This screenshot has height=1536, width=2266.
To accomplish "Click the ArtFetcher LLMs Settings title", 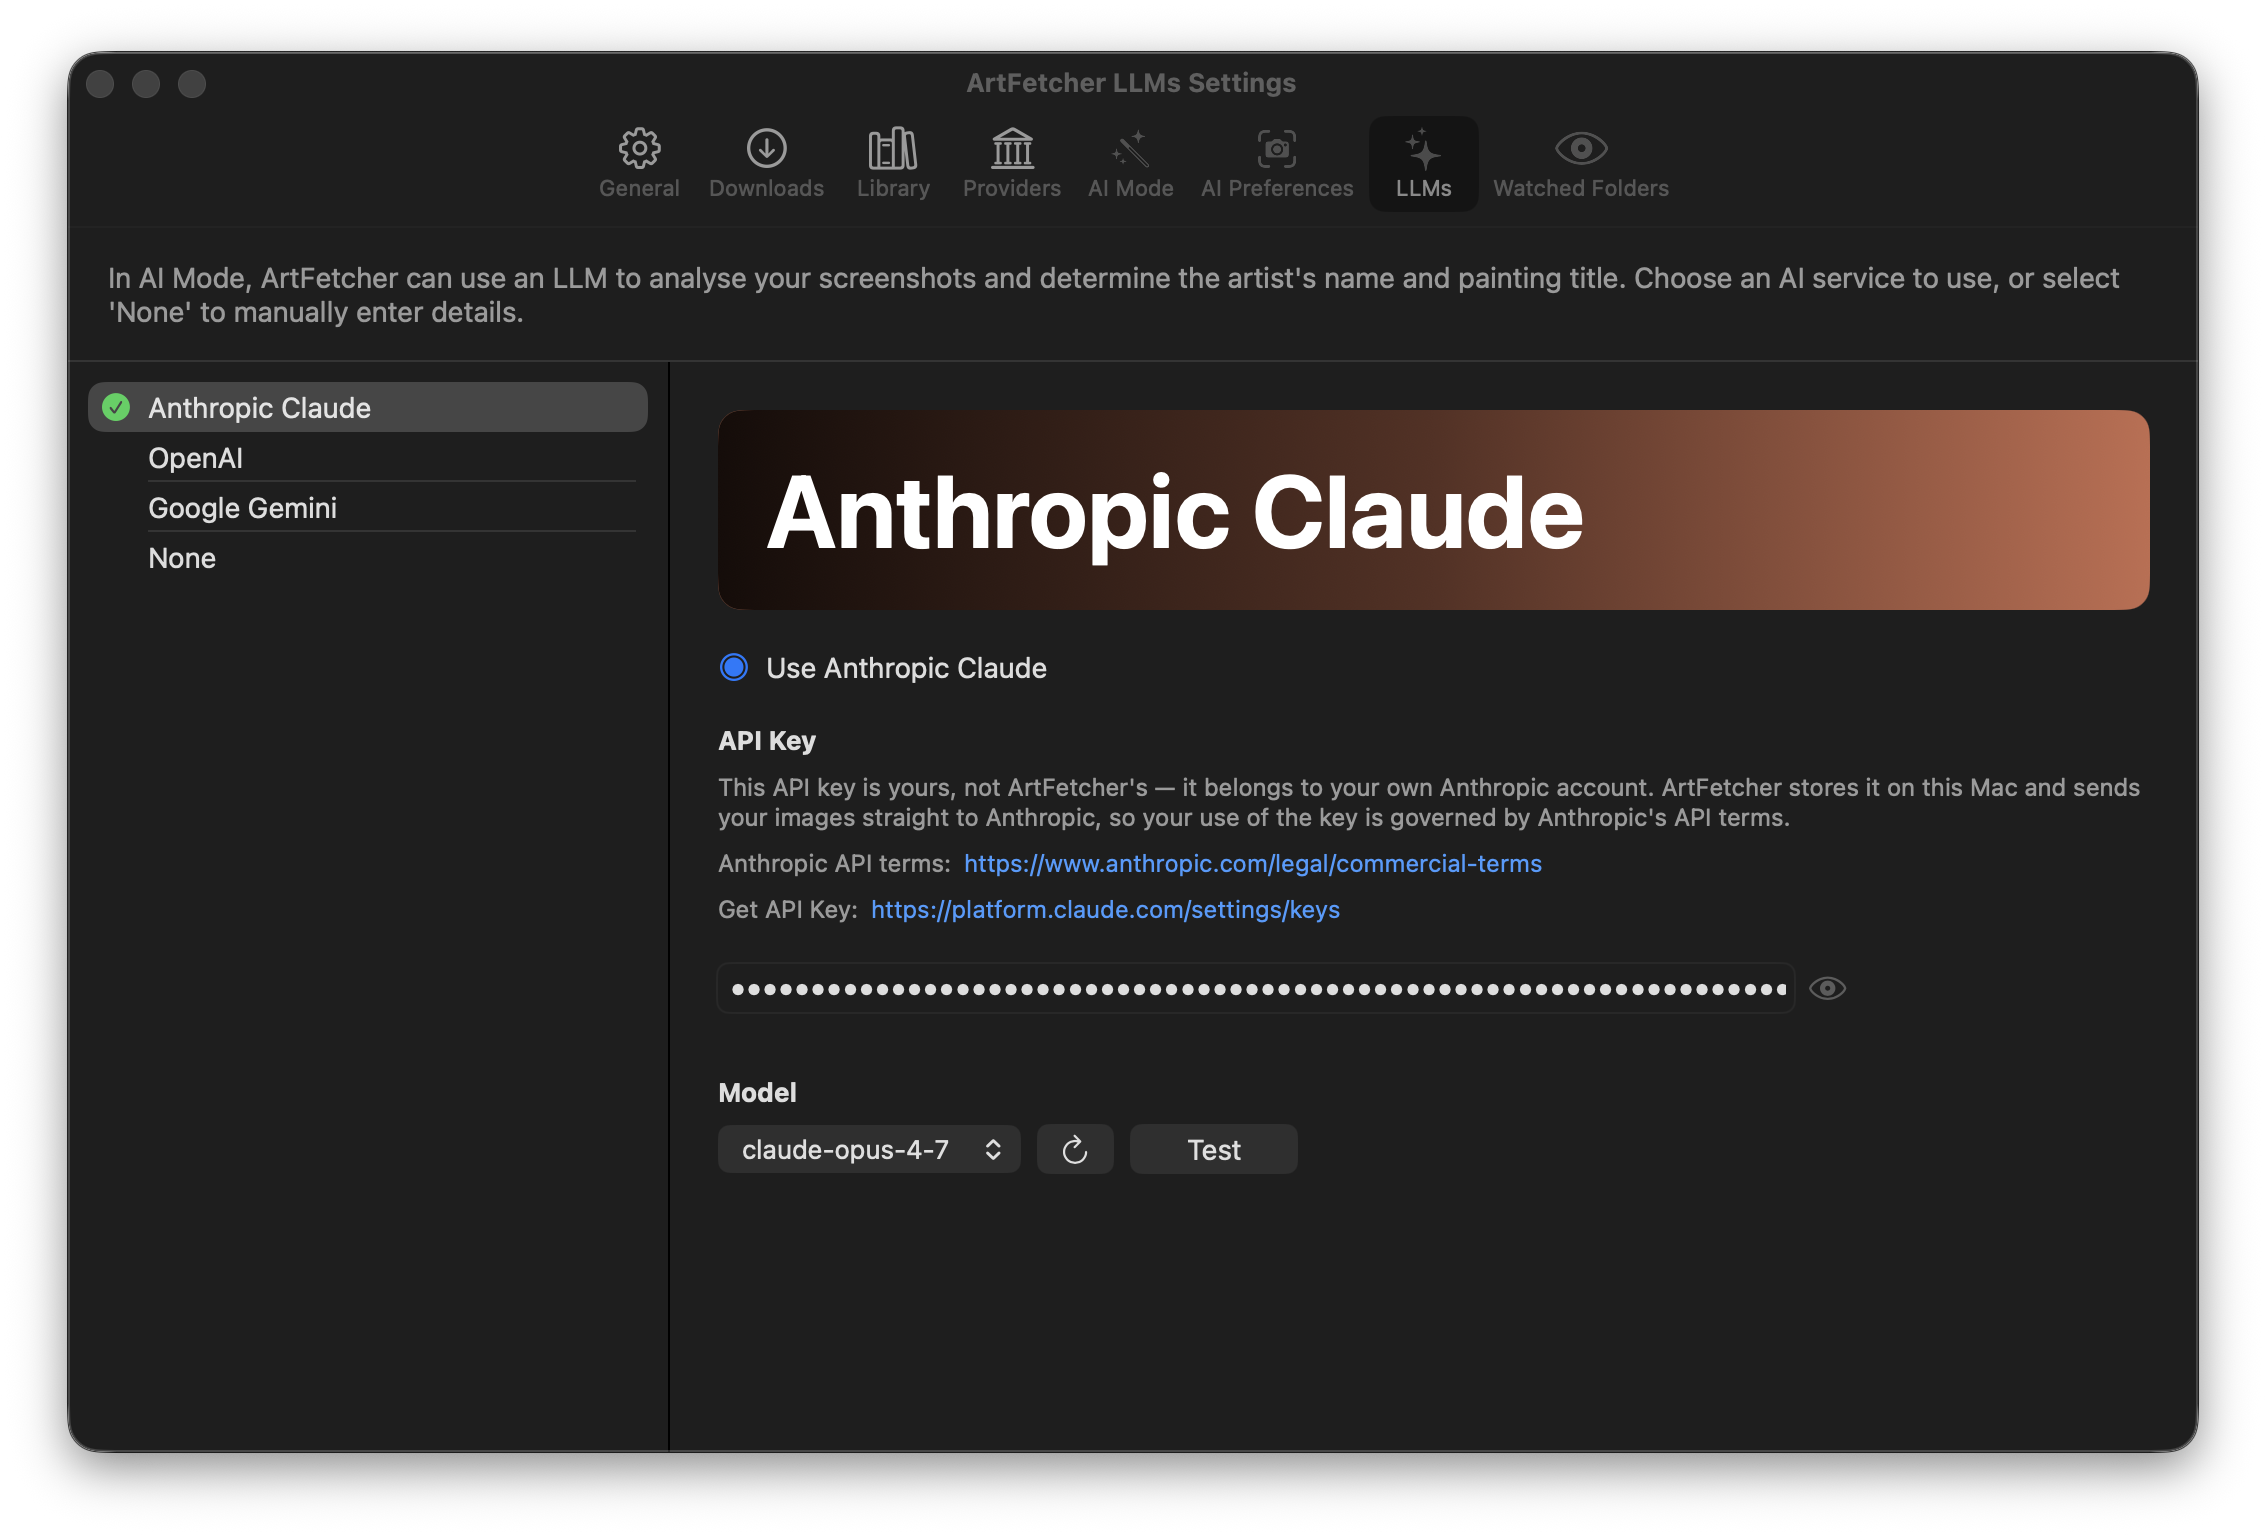I will (1131, 83).
